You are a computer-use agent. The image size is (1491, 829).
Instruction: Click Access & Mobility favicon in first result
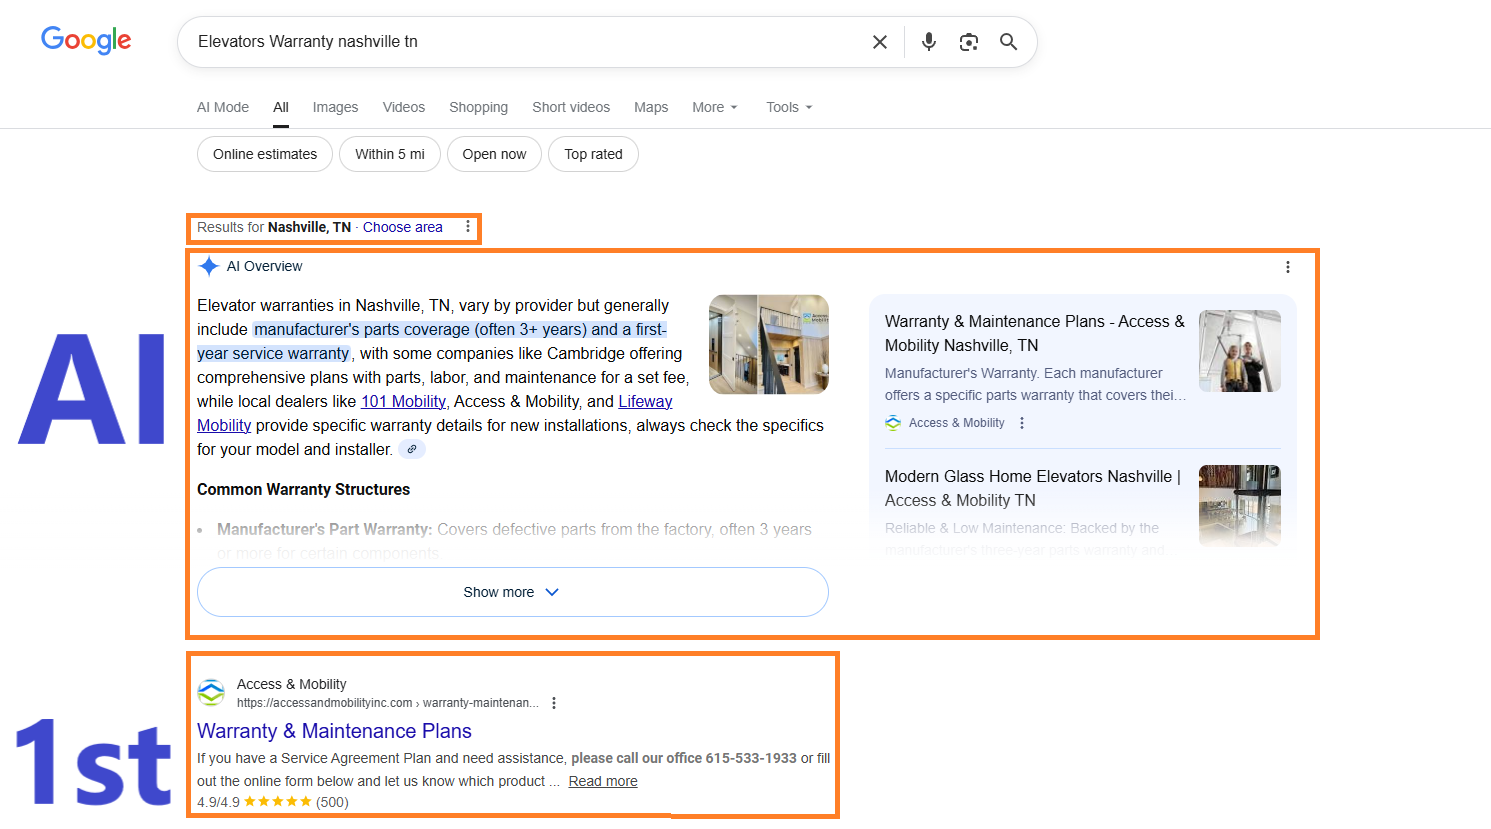[x=211, y=692]
